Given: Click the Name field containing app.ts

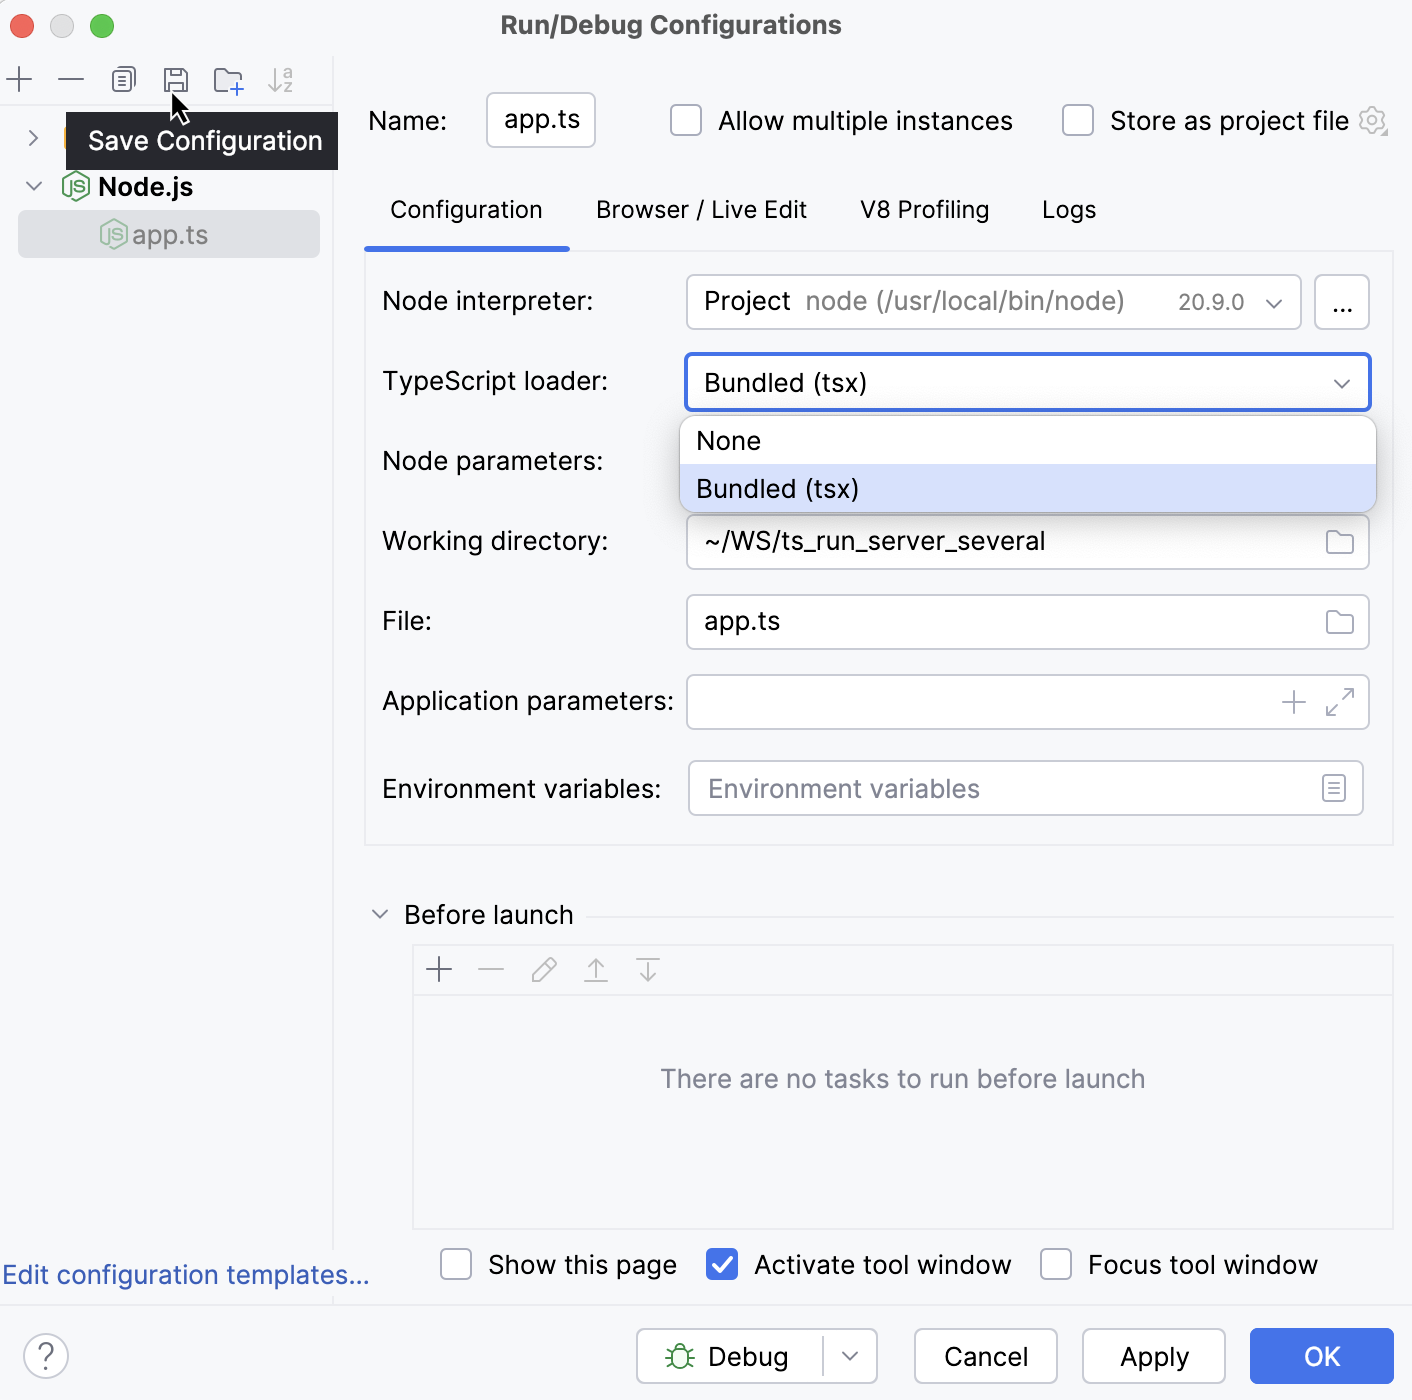Looking at the screenshot, I should [x=540, y=120].
